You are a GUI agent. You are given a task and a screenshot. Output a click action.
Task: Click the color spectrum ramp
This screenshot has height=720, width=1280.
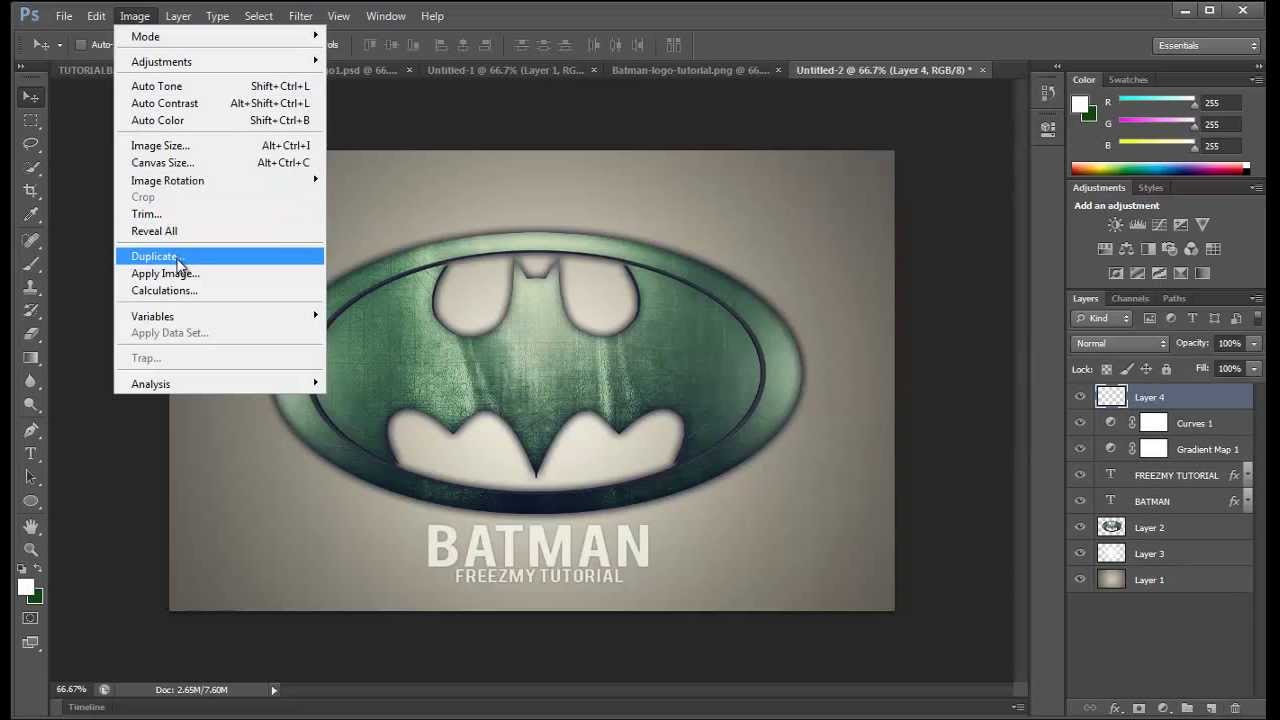pos(1160,168)
